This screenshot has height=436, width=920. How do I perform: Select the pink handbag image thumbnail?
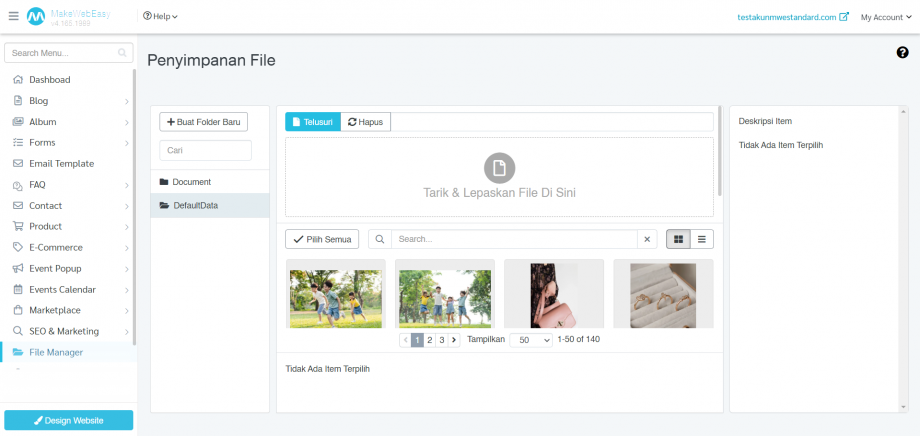pyautogui.click(x=553, y=293)
